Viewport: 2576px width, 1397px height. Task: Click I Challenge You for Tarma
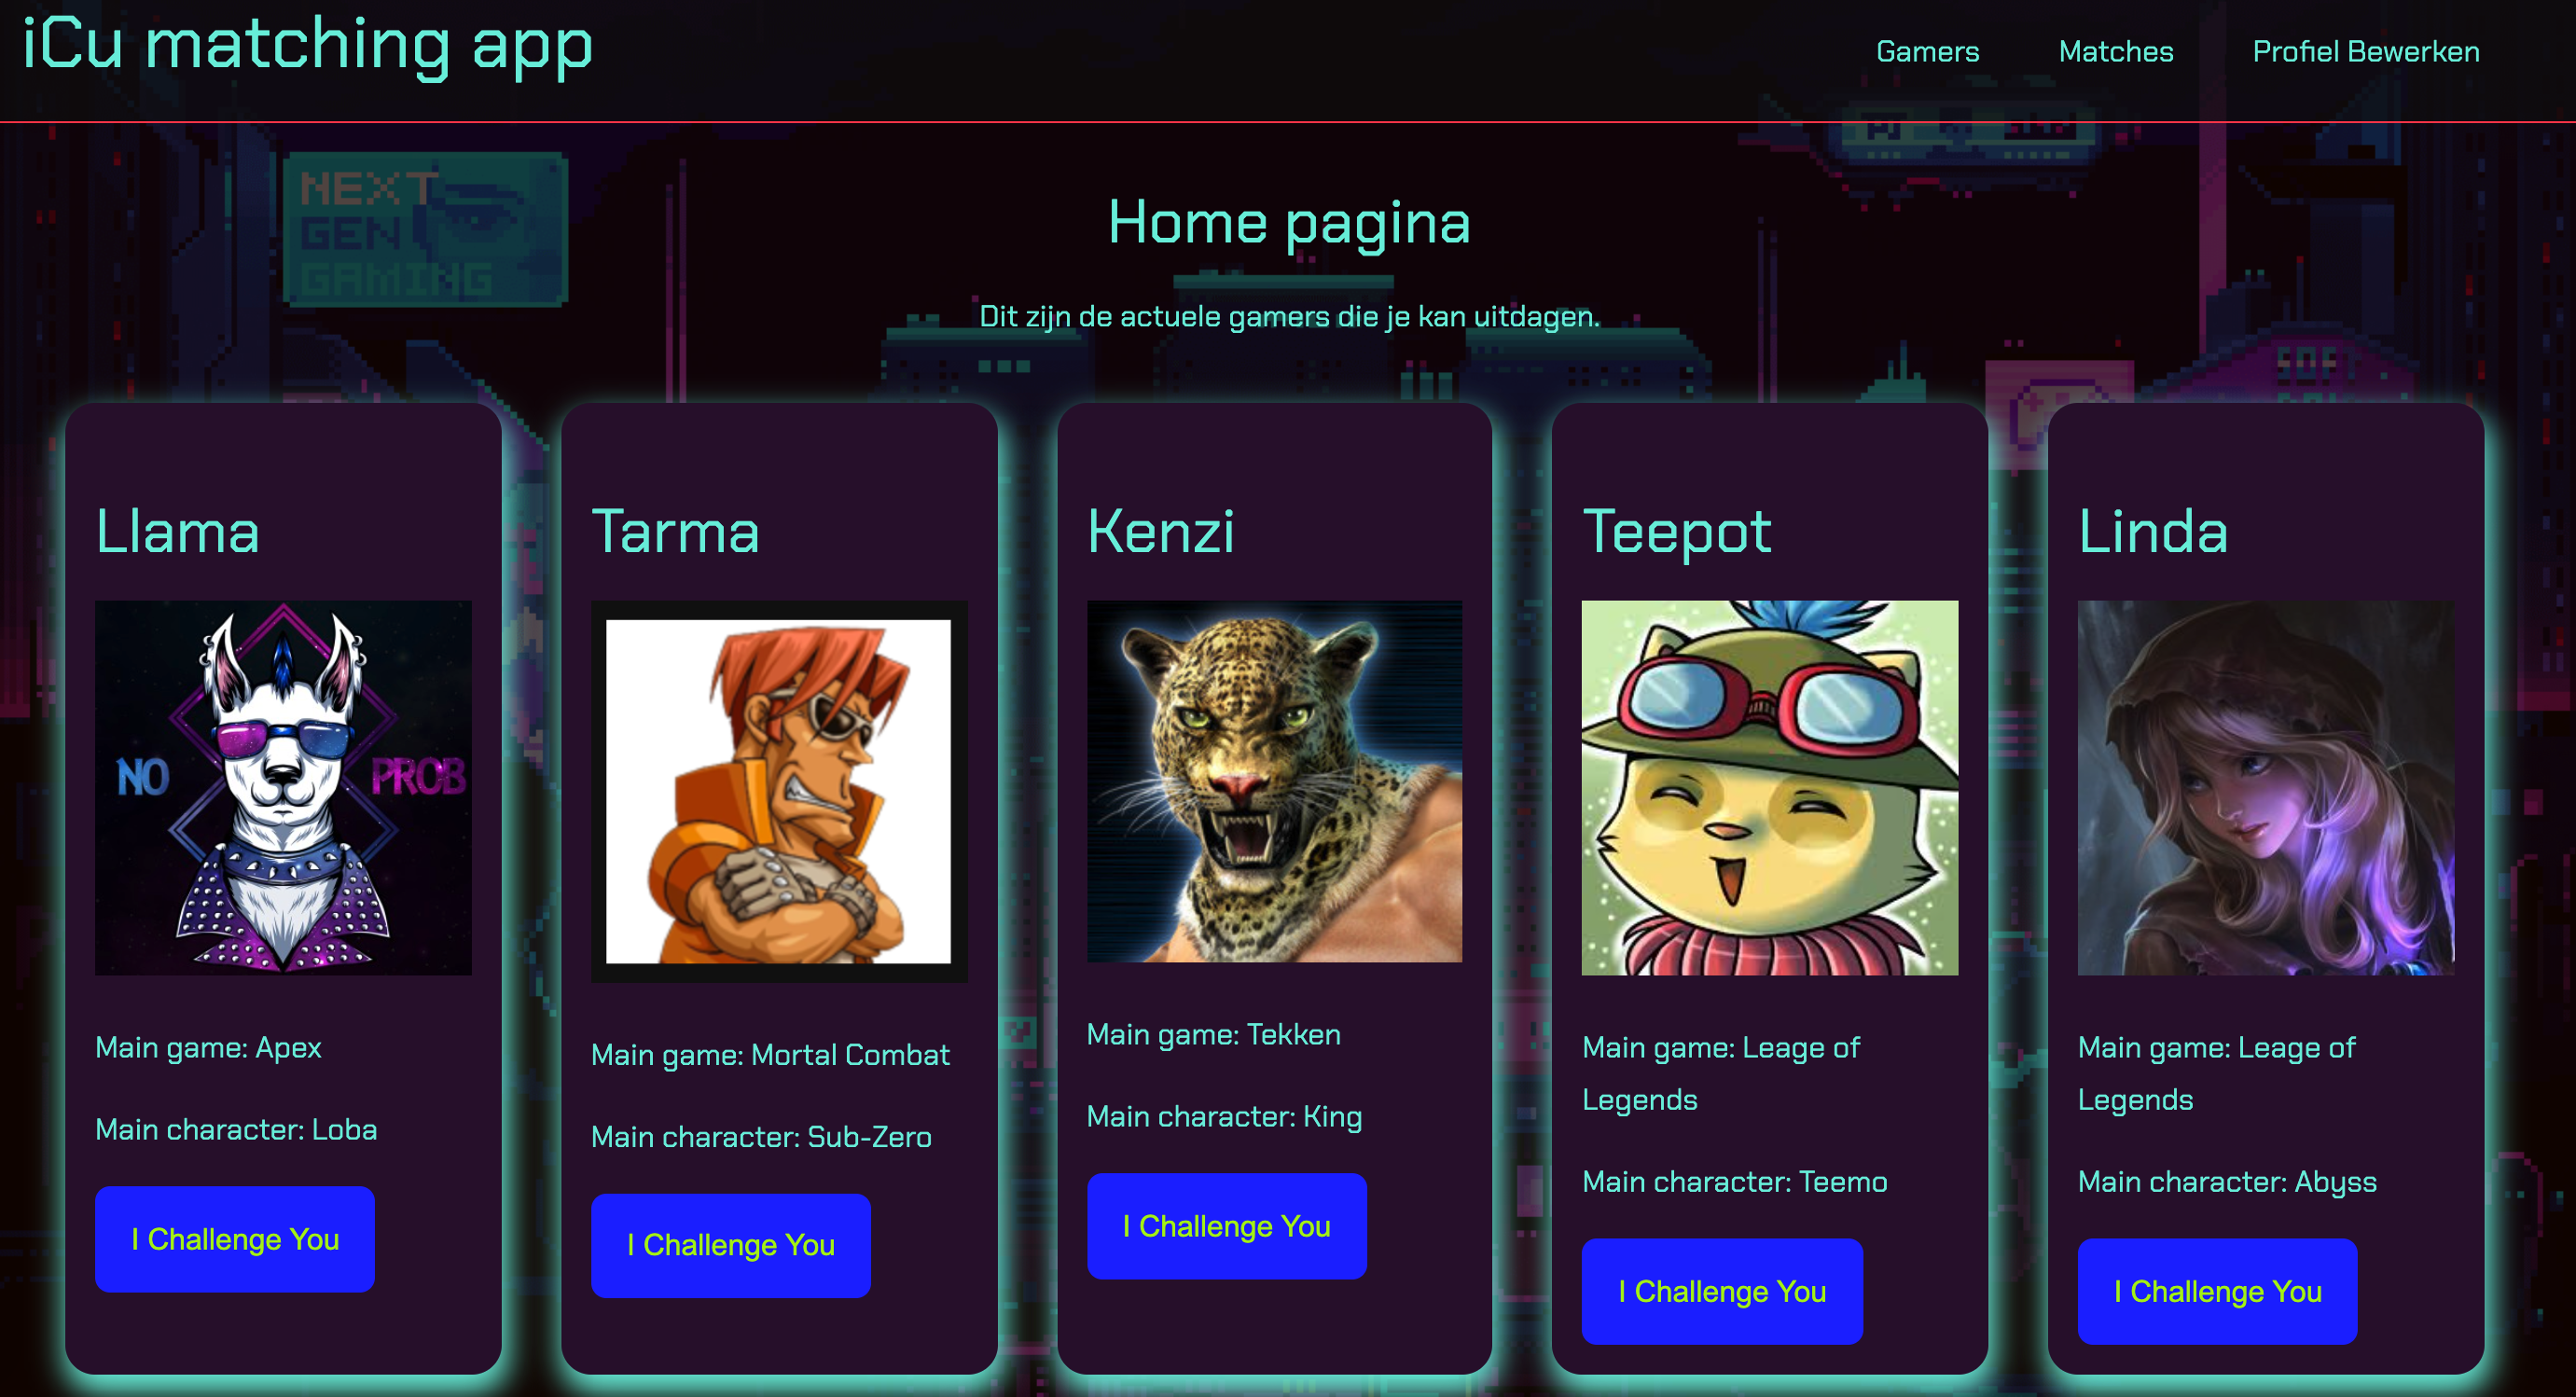point(729,1240)
